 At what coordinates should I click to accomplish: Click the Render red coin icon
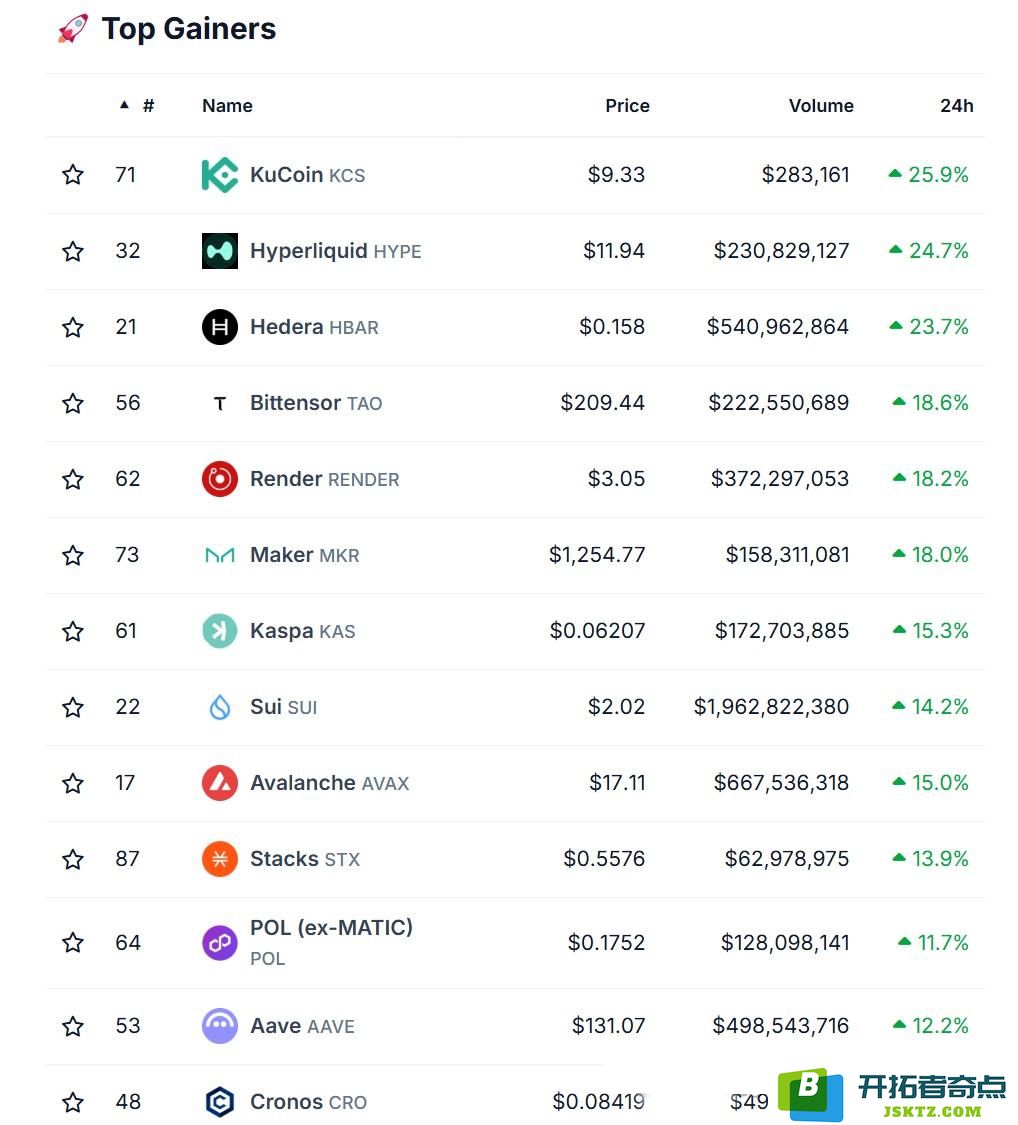coord(220,479)
